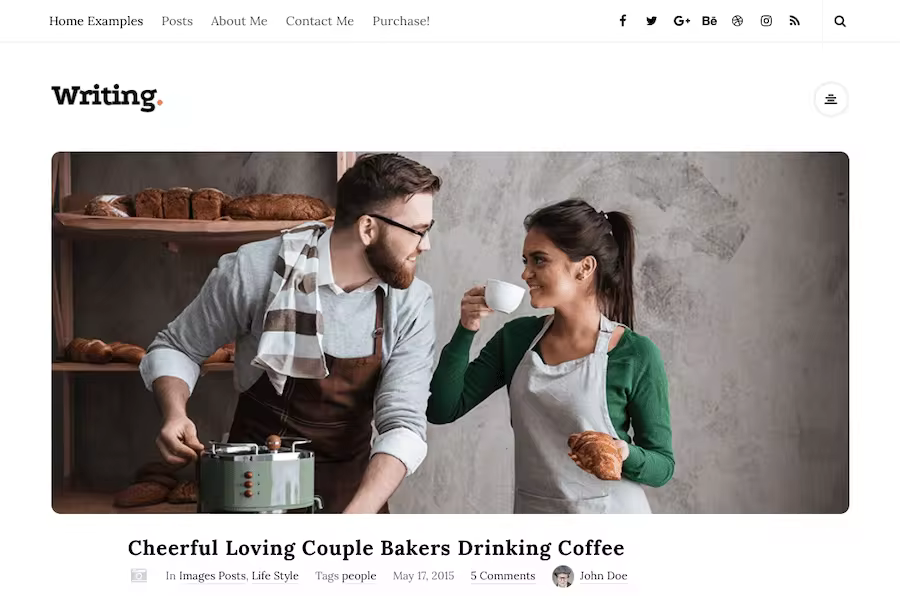Open the Instagram camera icon

point(766,21)
